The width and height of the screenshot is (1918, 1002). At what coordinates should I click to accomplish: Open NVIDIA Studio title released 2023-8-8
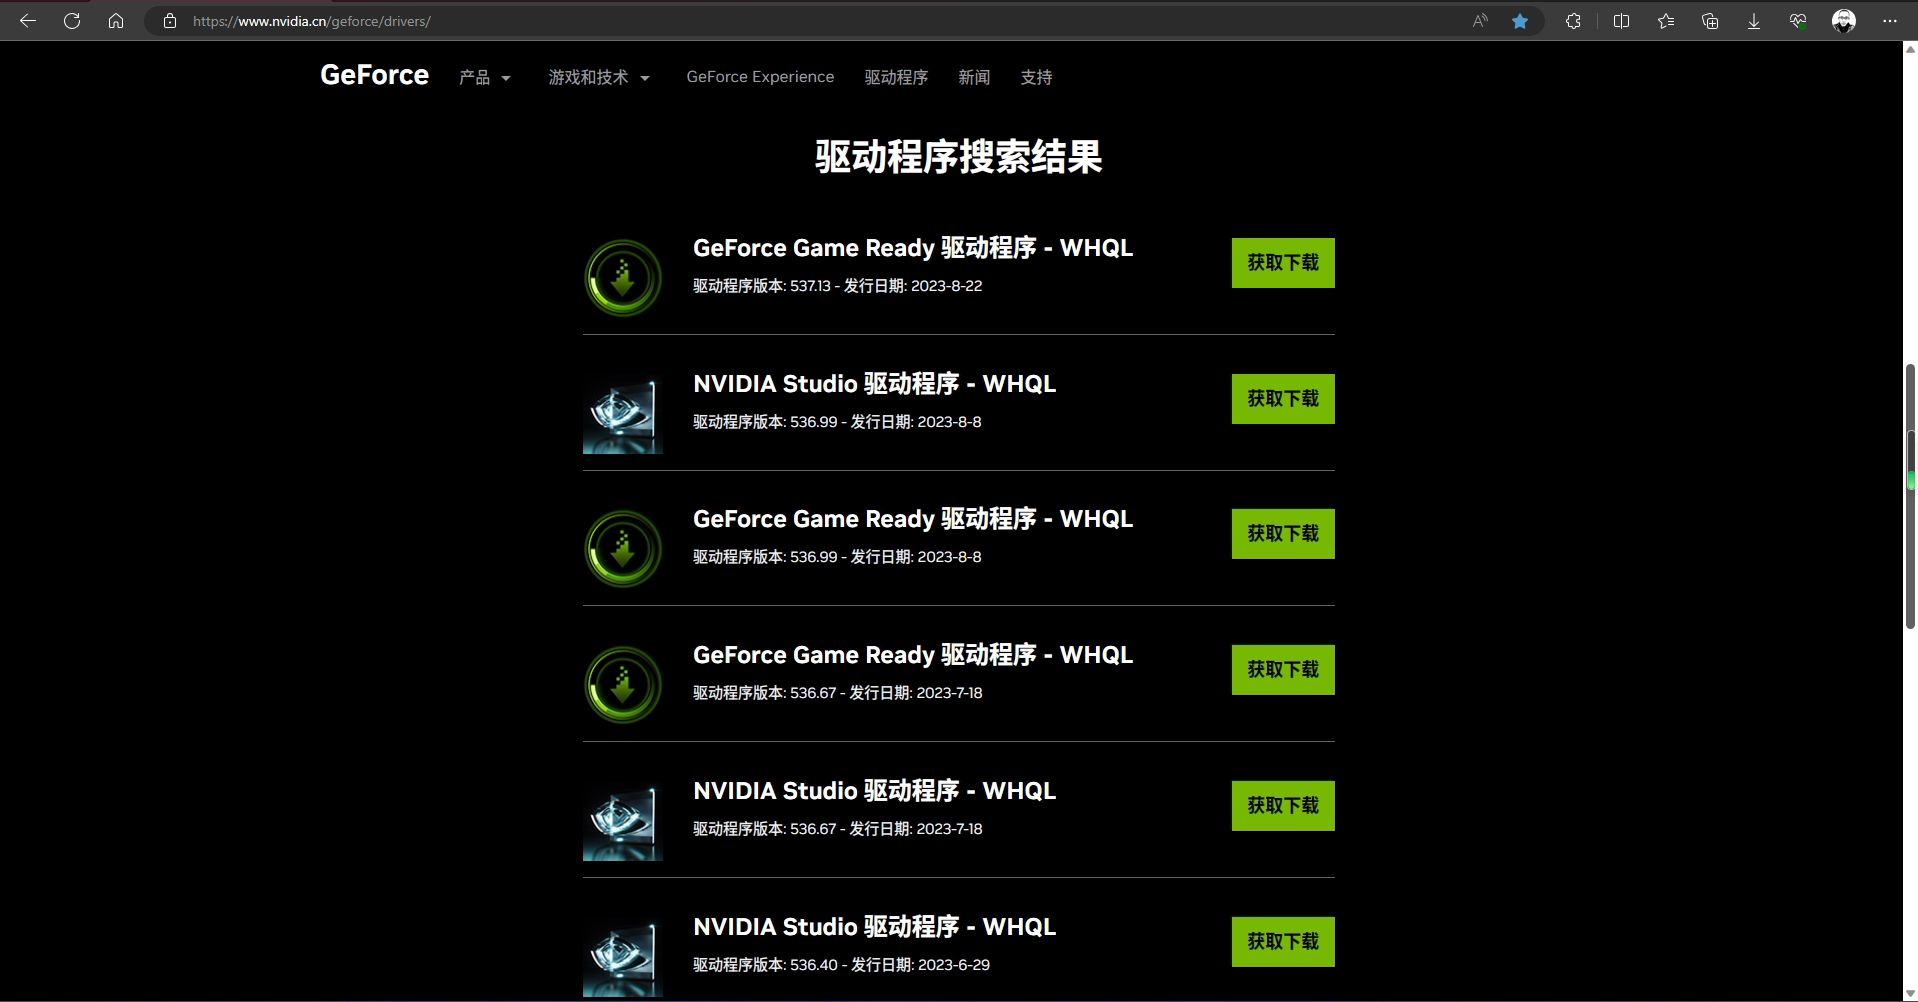point(875,384)
